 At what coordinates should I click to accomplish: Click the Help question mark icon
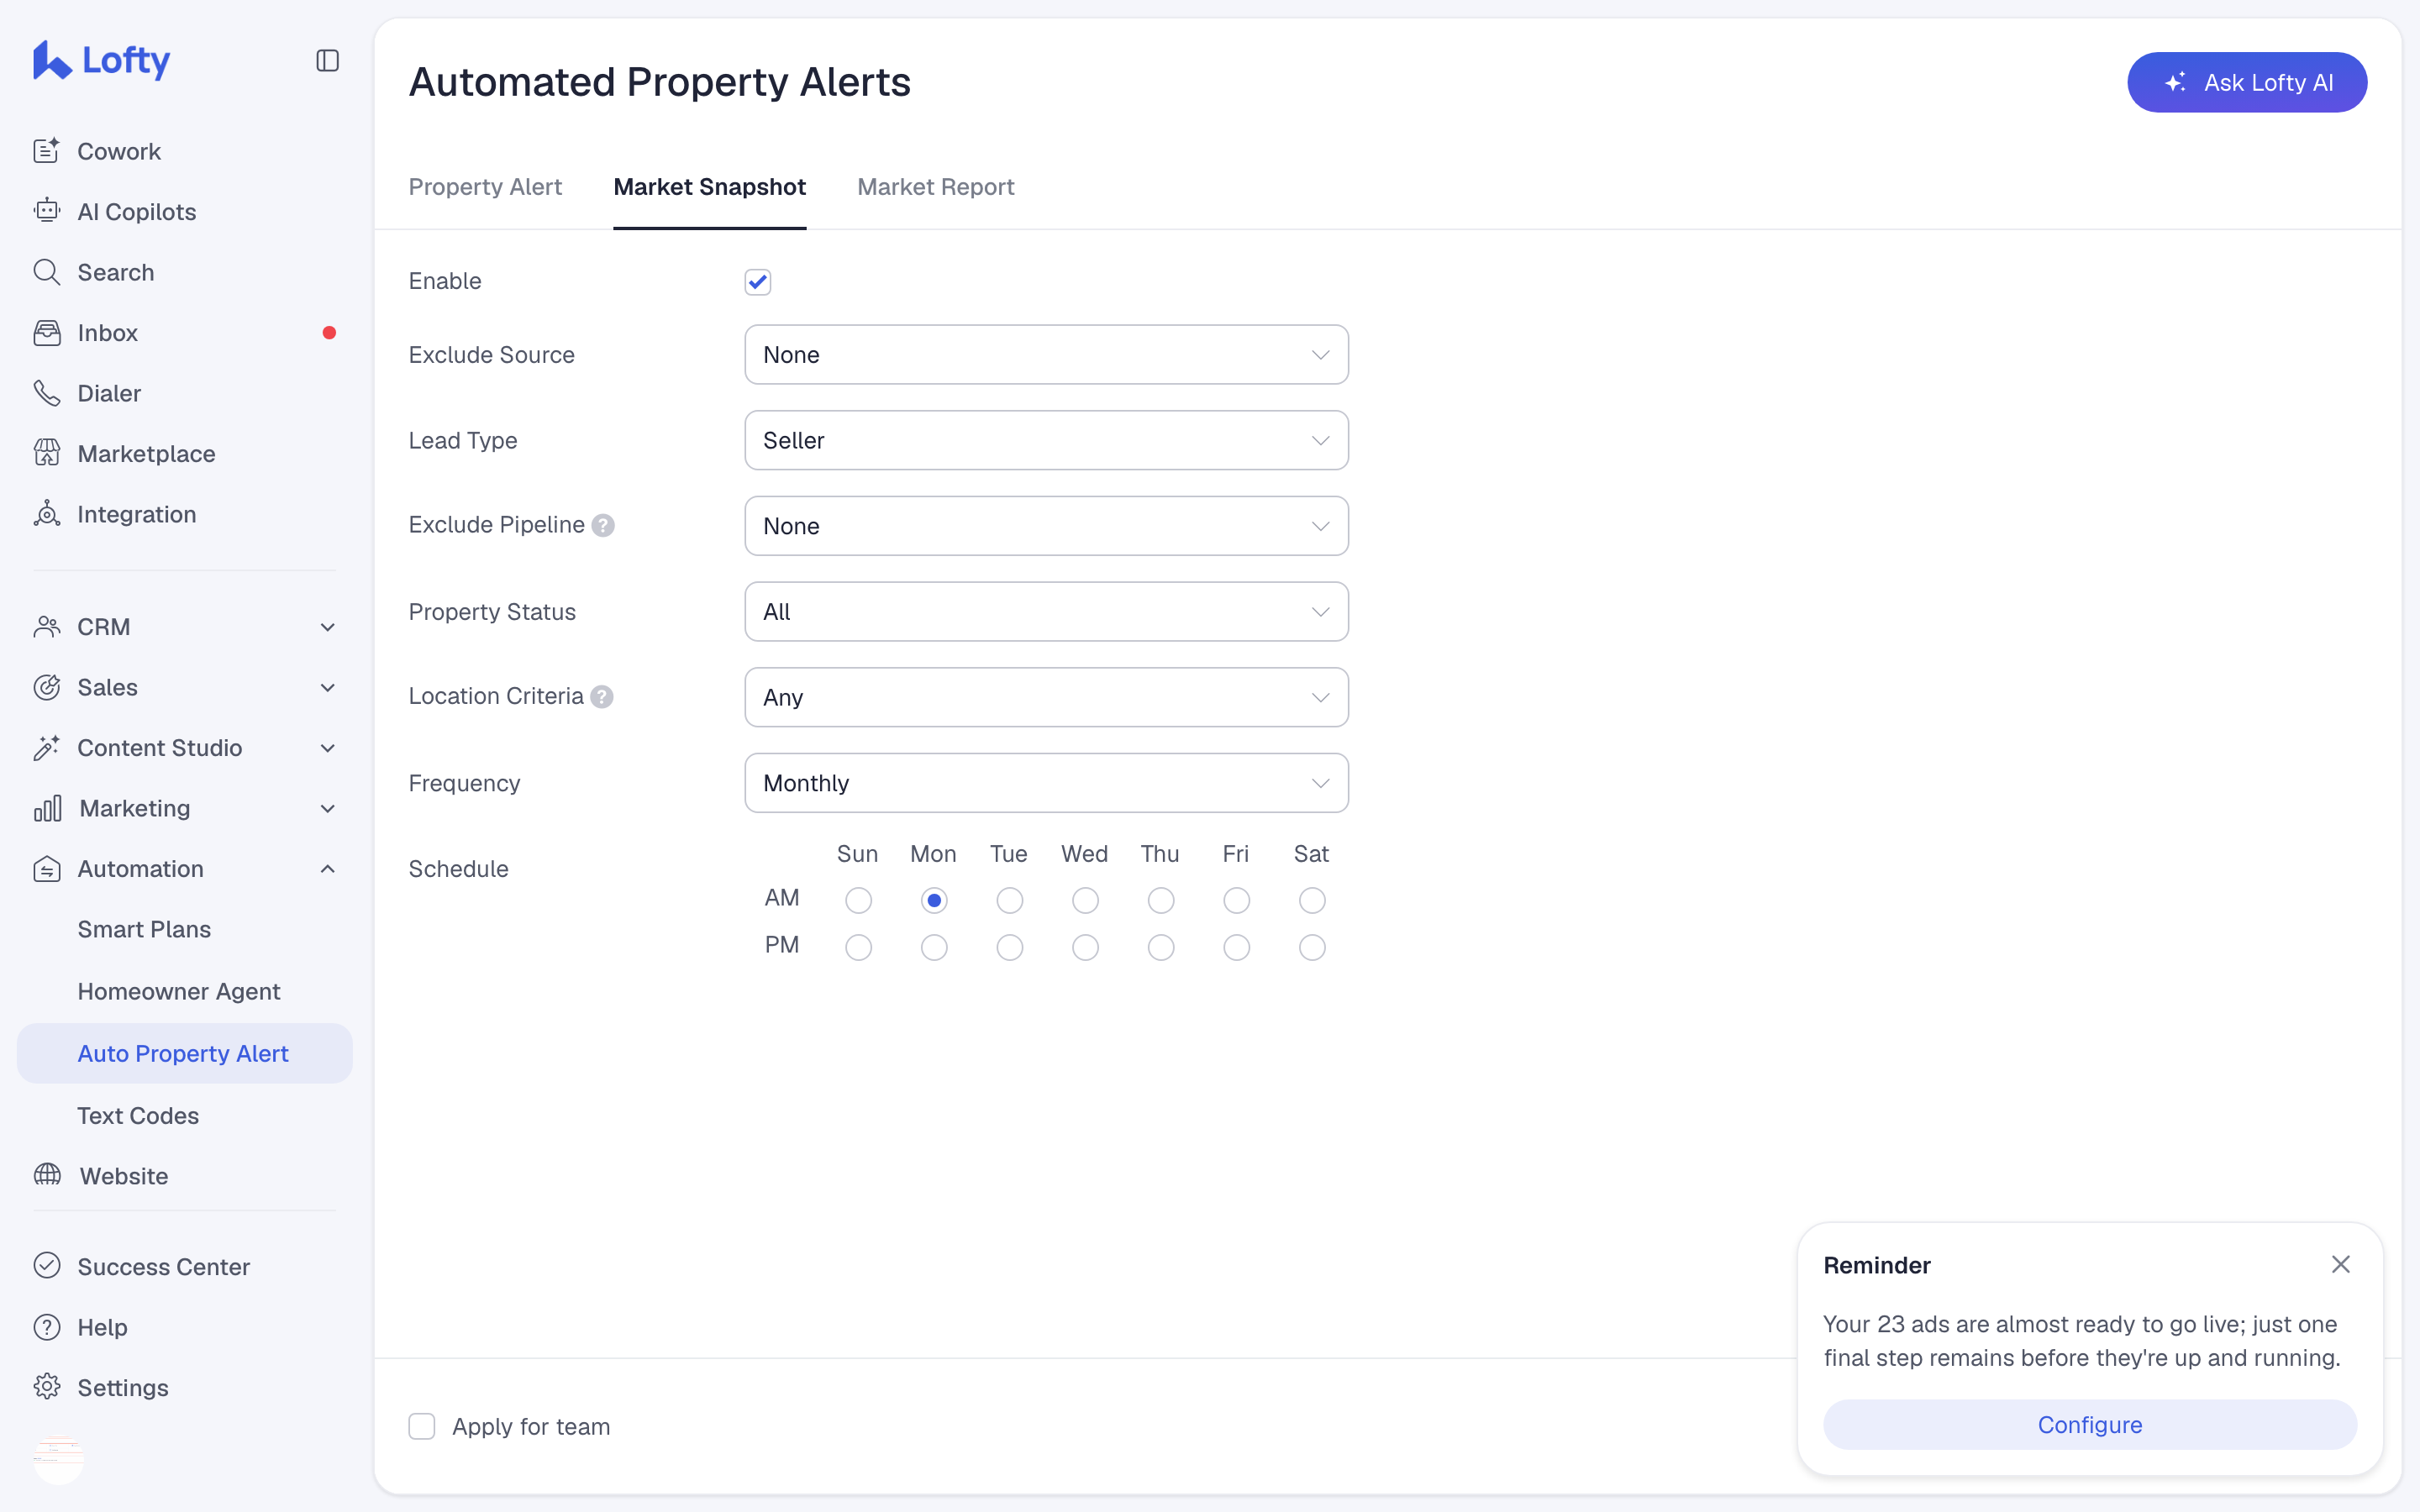pyautogui.click(x=47, y=1327)
